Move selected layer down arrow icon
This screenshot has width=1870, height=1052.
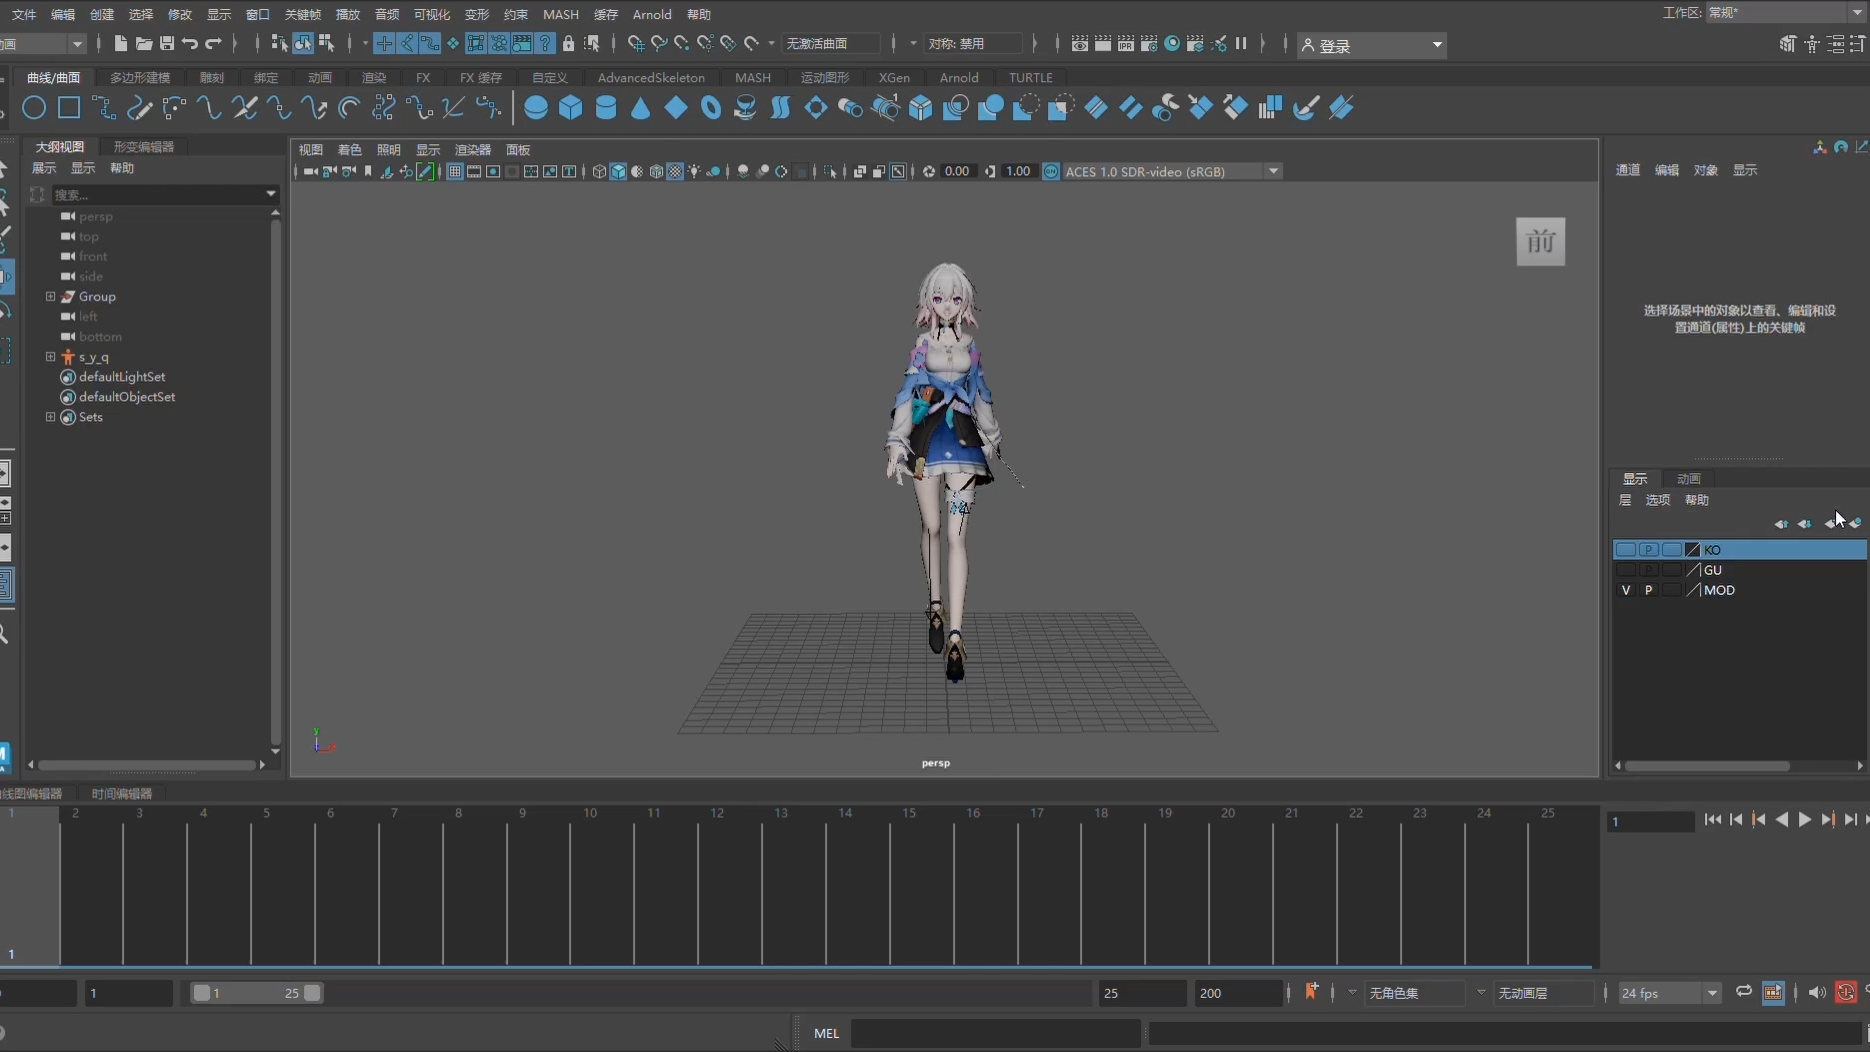(x=1805, y=524)
